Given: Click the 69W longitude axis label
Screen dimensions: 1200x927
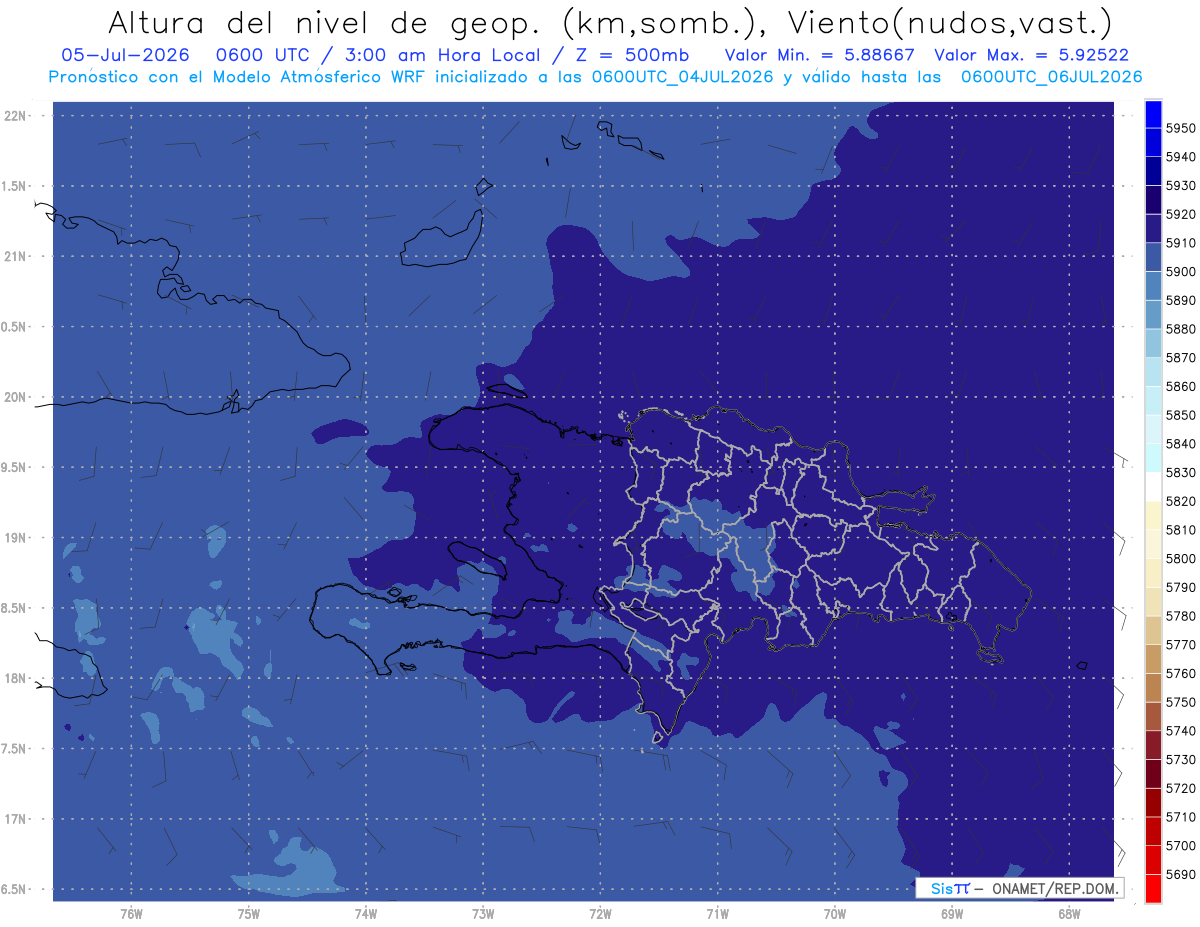Looking at the screenshot, I should click(x=951, y=913).
